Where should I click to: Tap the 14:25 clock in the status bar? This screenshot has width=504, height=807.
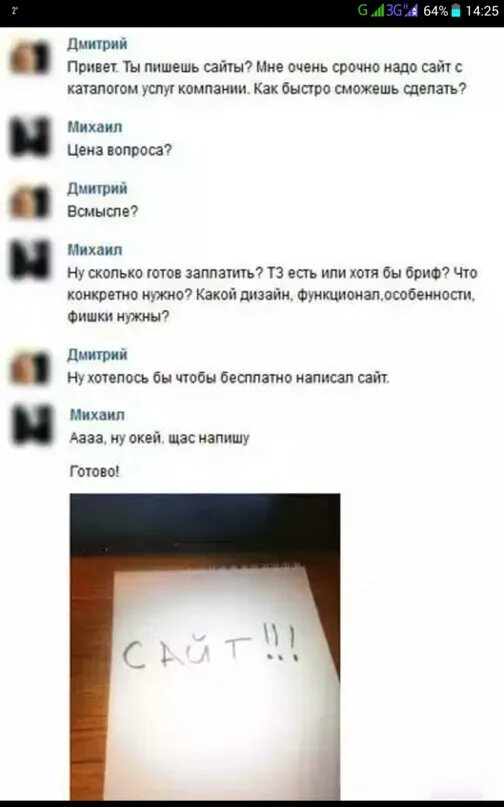(482, 11)
